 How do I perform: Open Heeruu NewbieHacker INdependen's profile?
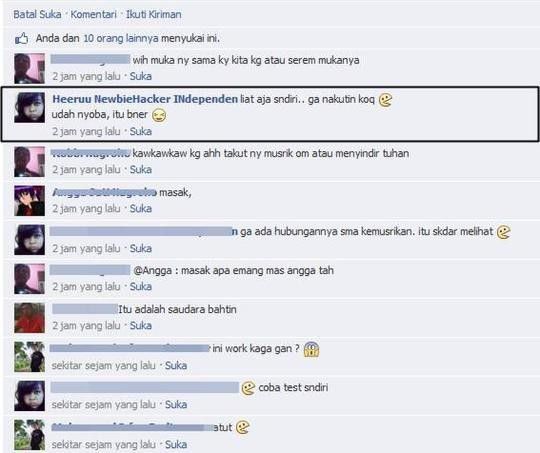point(145,99)
